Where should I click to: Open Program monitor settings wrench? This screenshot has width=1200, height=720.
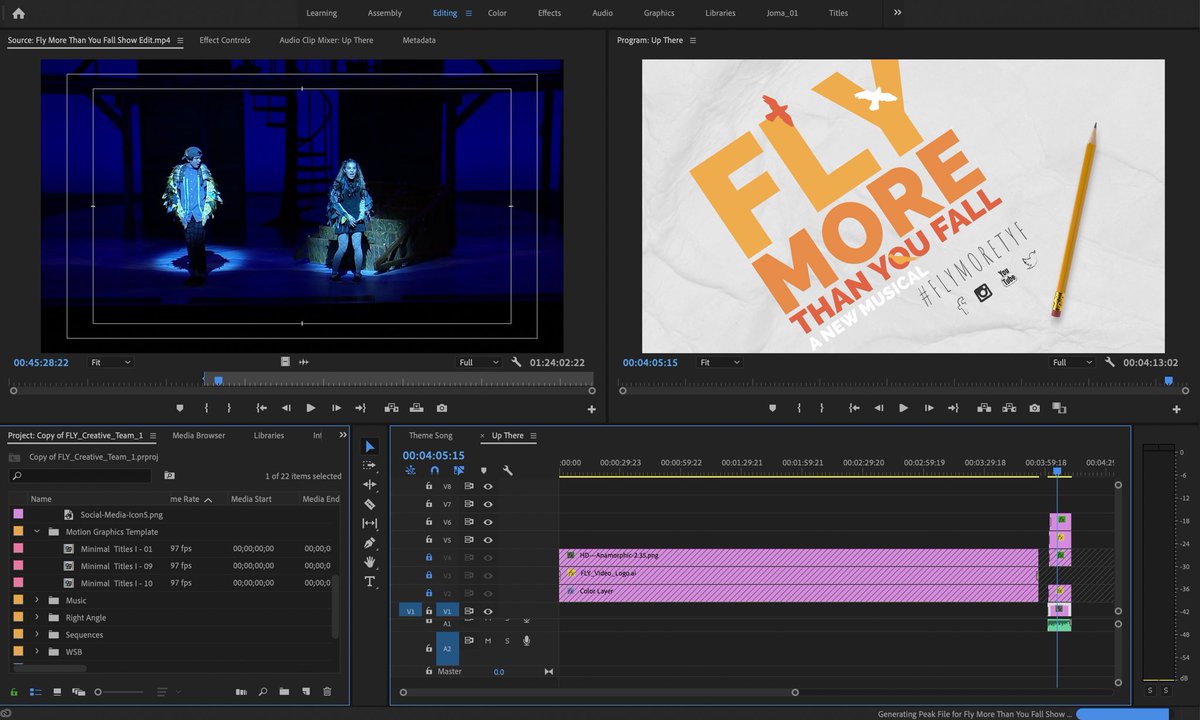[x=1110, y=363]
